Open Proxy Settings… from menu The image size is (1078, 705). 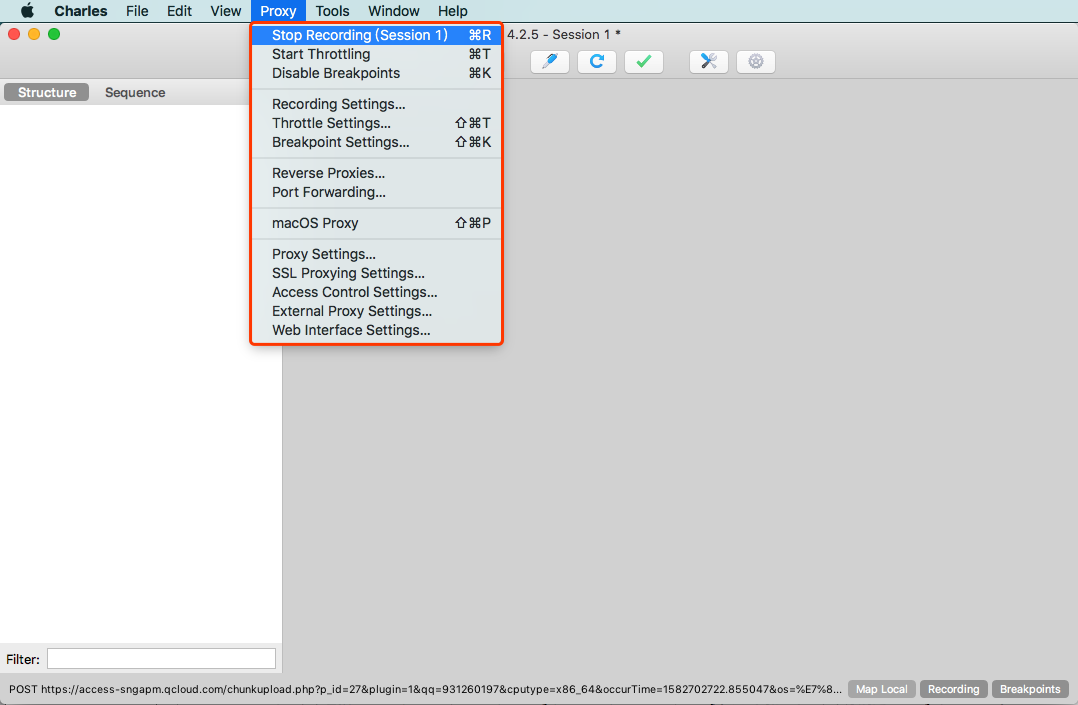click(376, 254)
